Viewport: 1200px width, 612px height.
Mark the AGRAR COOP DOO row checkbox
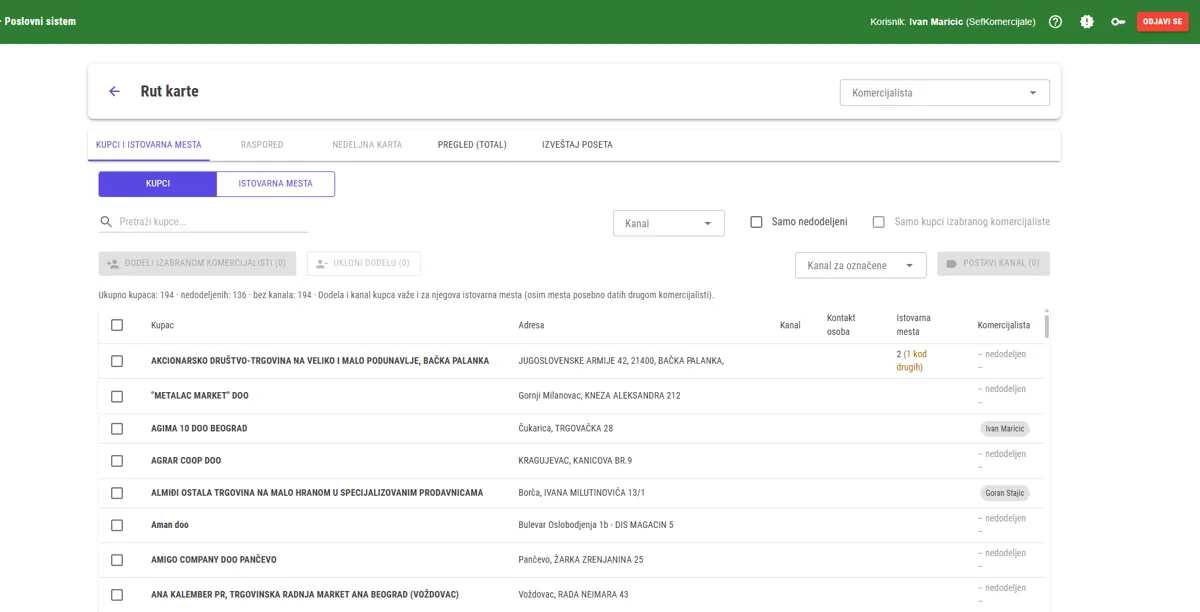pos(117,461)
